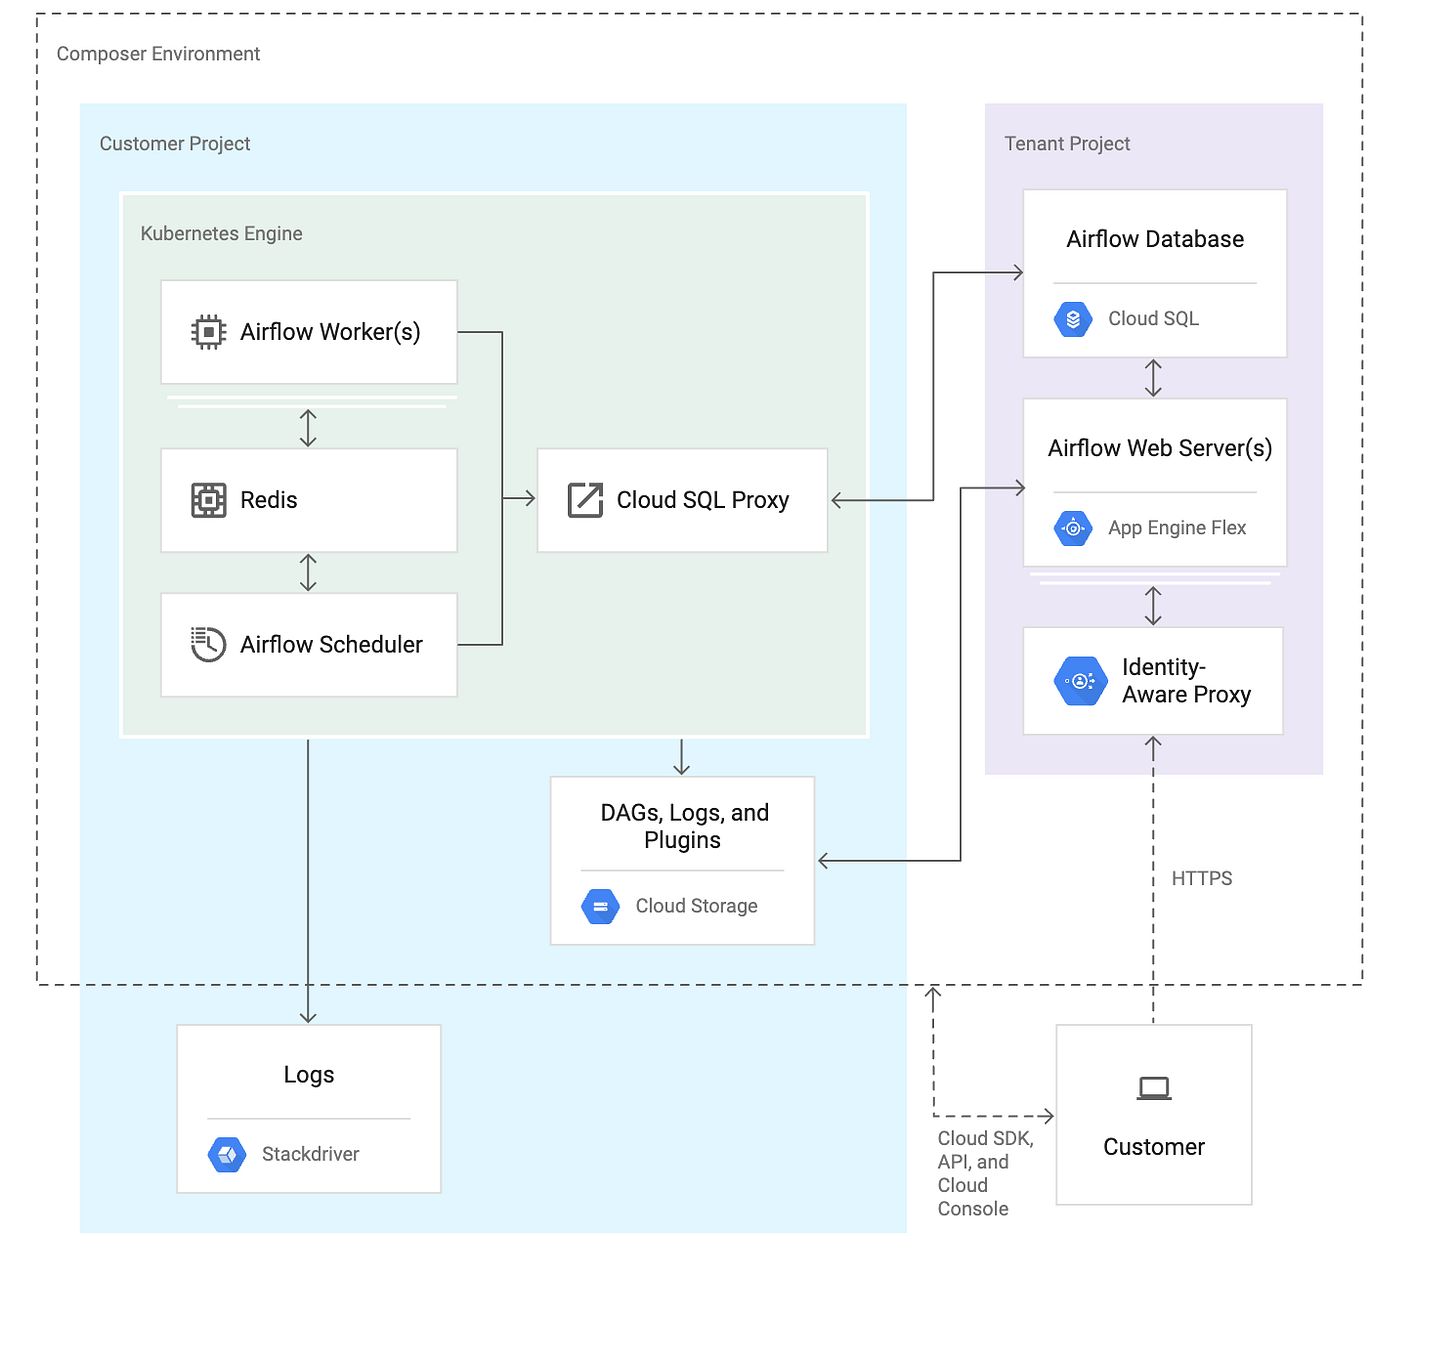Select the Logs box title
Screen dimensions: 1456x1356
pos(309,1075)
